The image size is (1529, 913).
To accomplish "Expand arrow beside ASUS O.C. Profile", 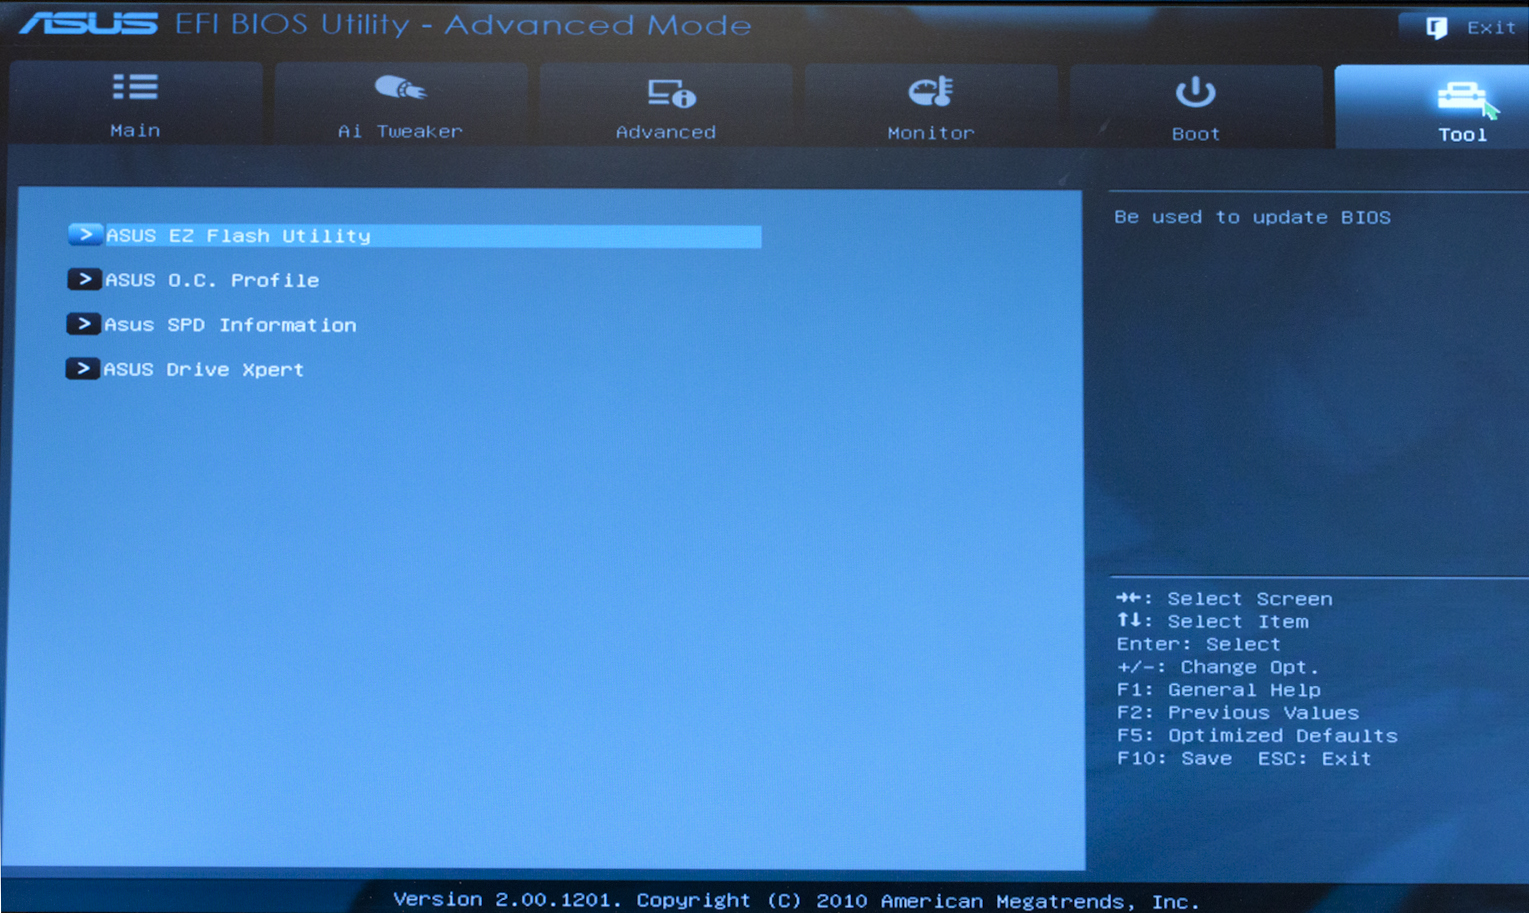I will tap(84, 279).
